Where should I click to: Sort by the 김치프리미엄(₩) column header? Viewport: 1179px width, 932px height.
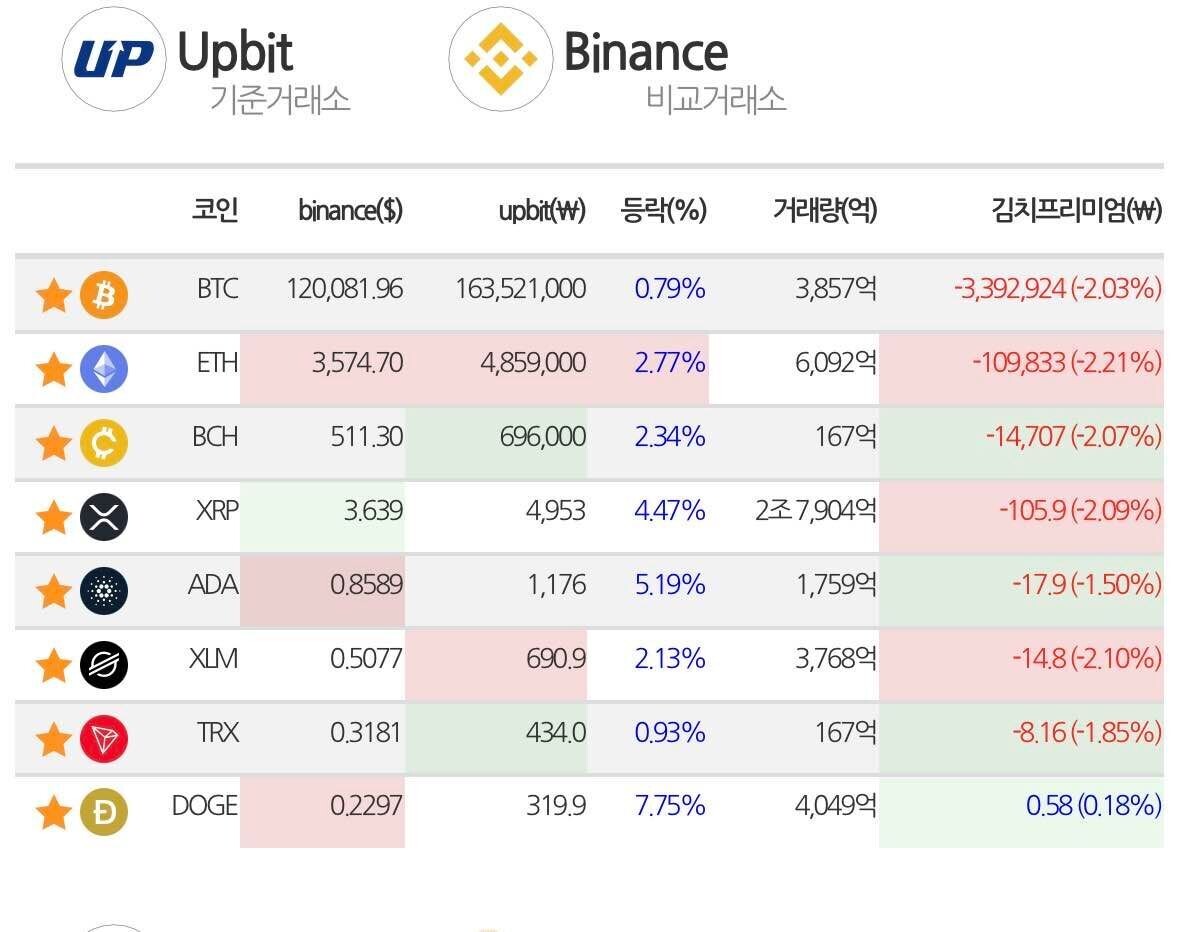click(x=1075, y=210)
